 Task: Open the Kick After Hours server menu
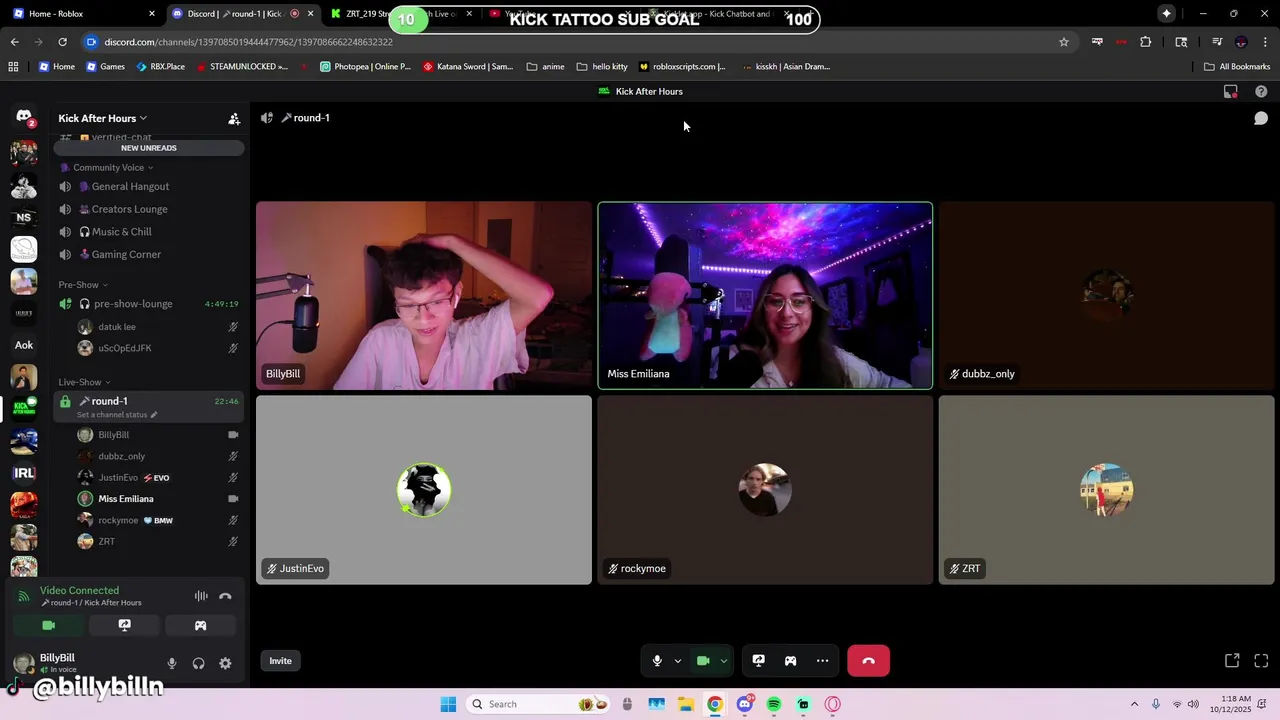coord(103,118)
